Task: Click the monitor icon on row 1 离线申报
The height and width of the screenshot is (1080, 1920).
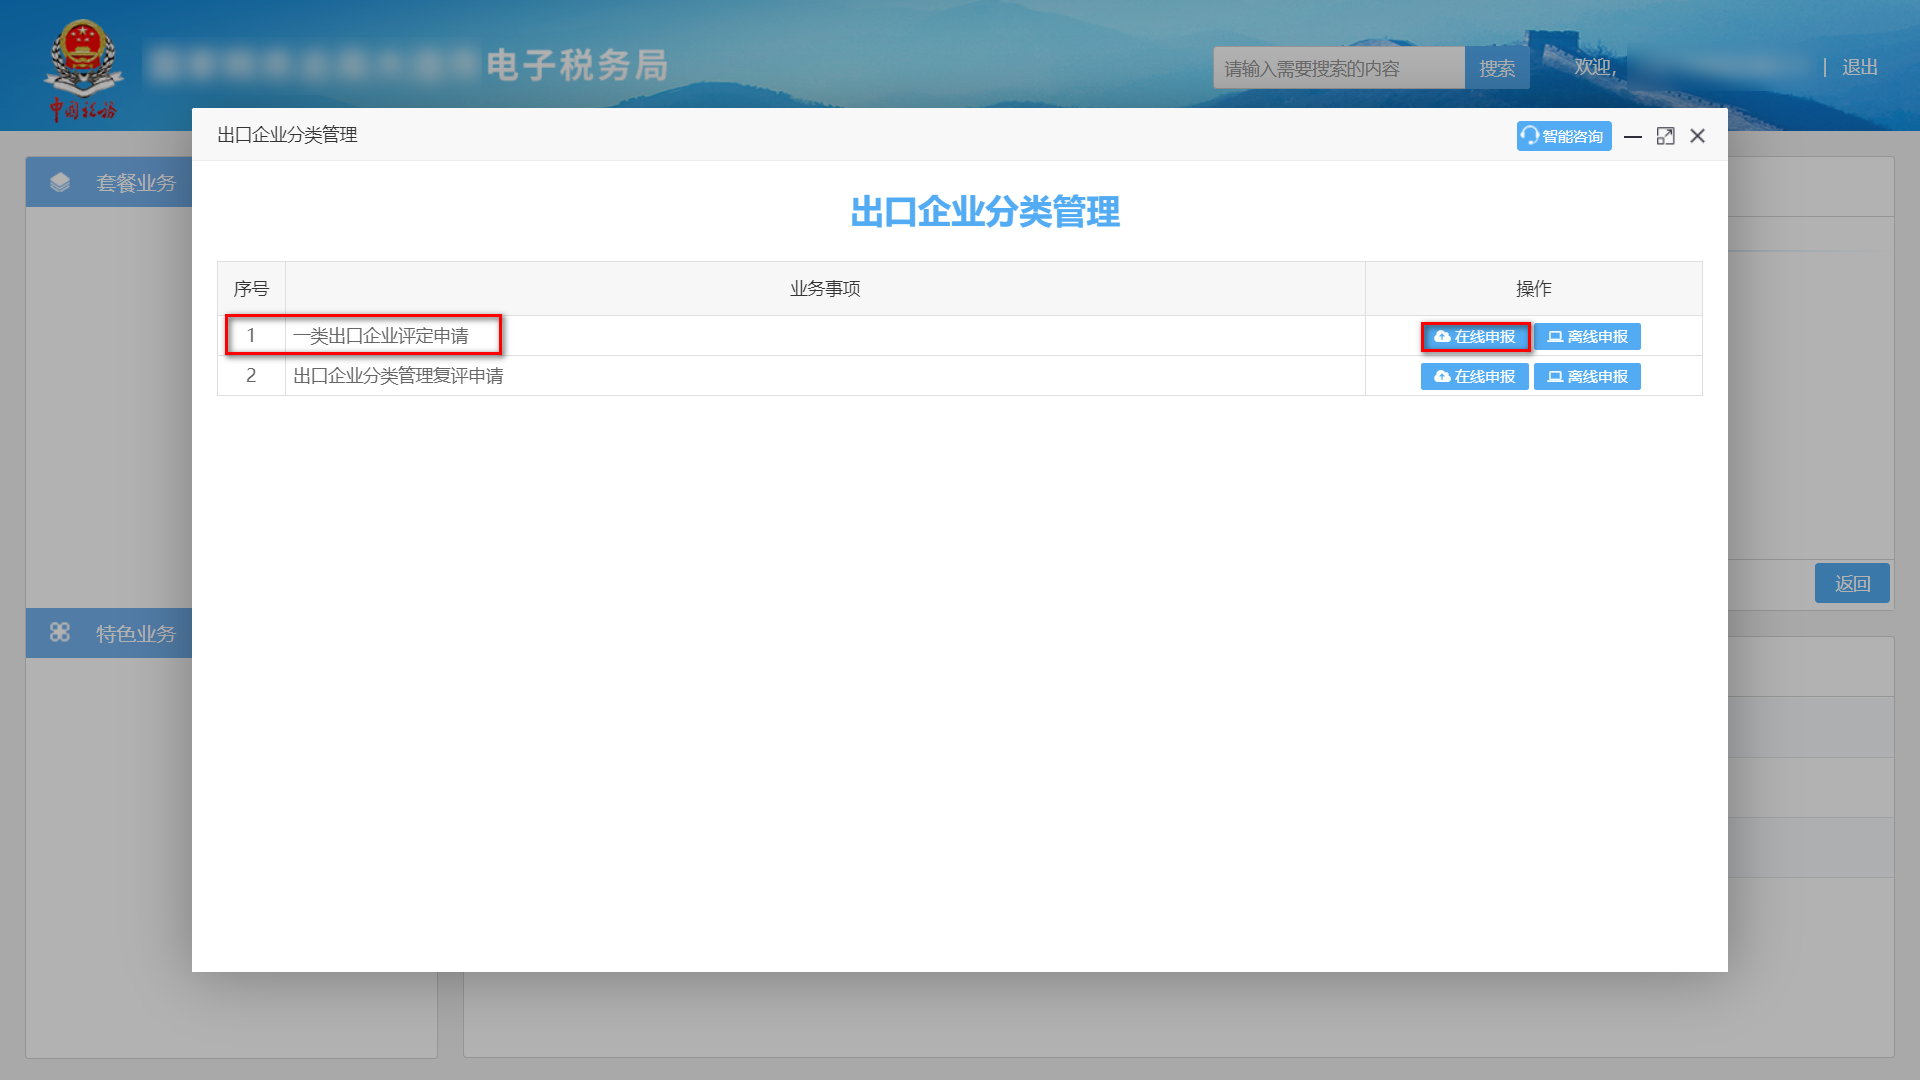Action: click(x=1555, y=336)
